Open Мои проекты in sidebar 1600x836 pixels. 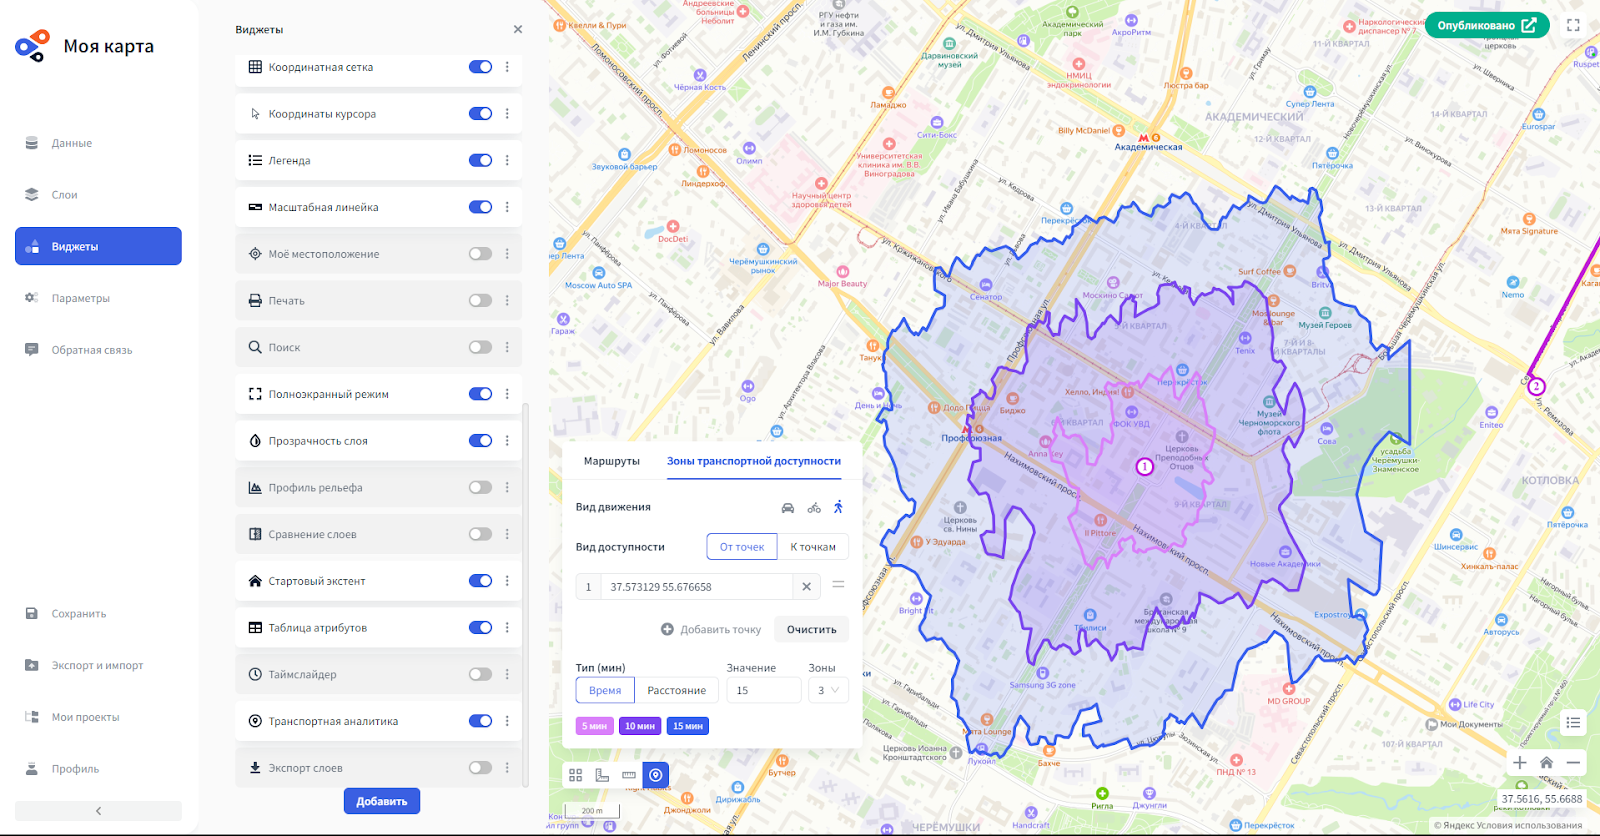(98, 717)
